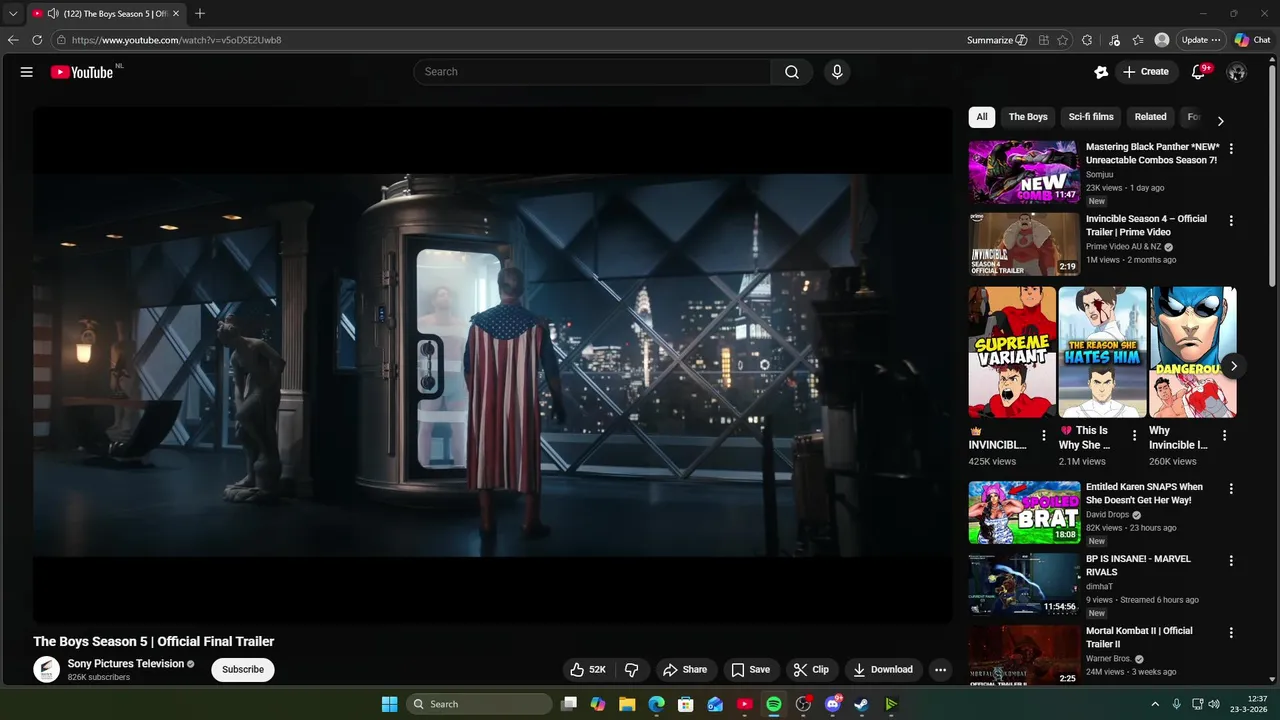Open the media control music-note icon
1280x720 pixels.
pyautogui.click(x=1115, y=40)
